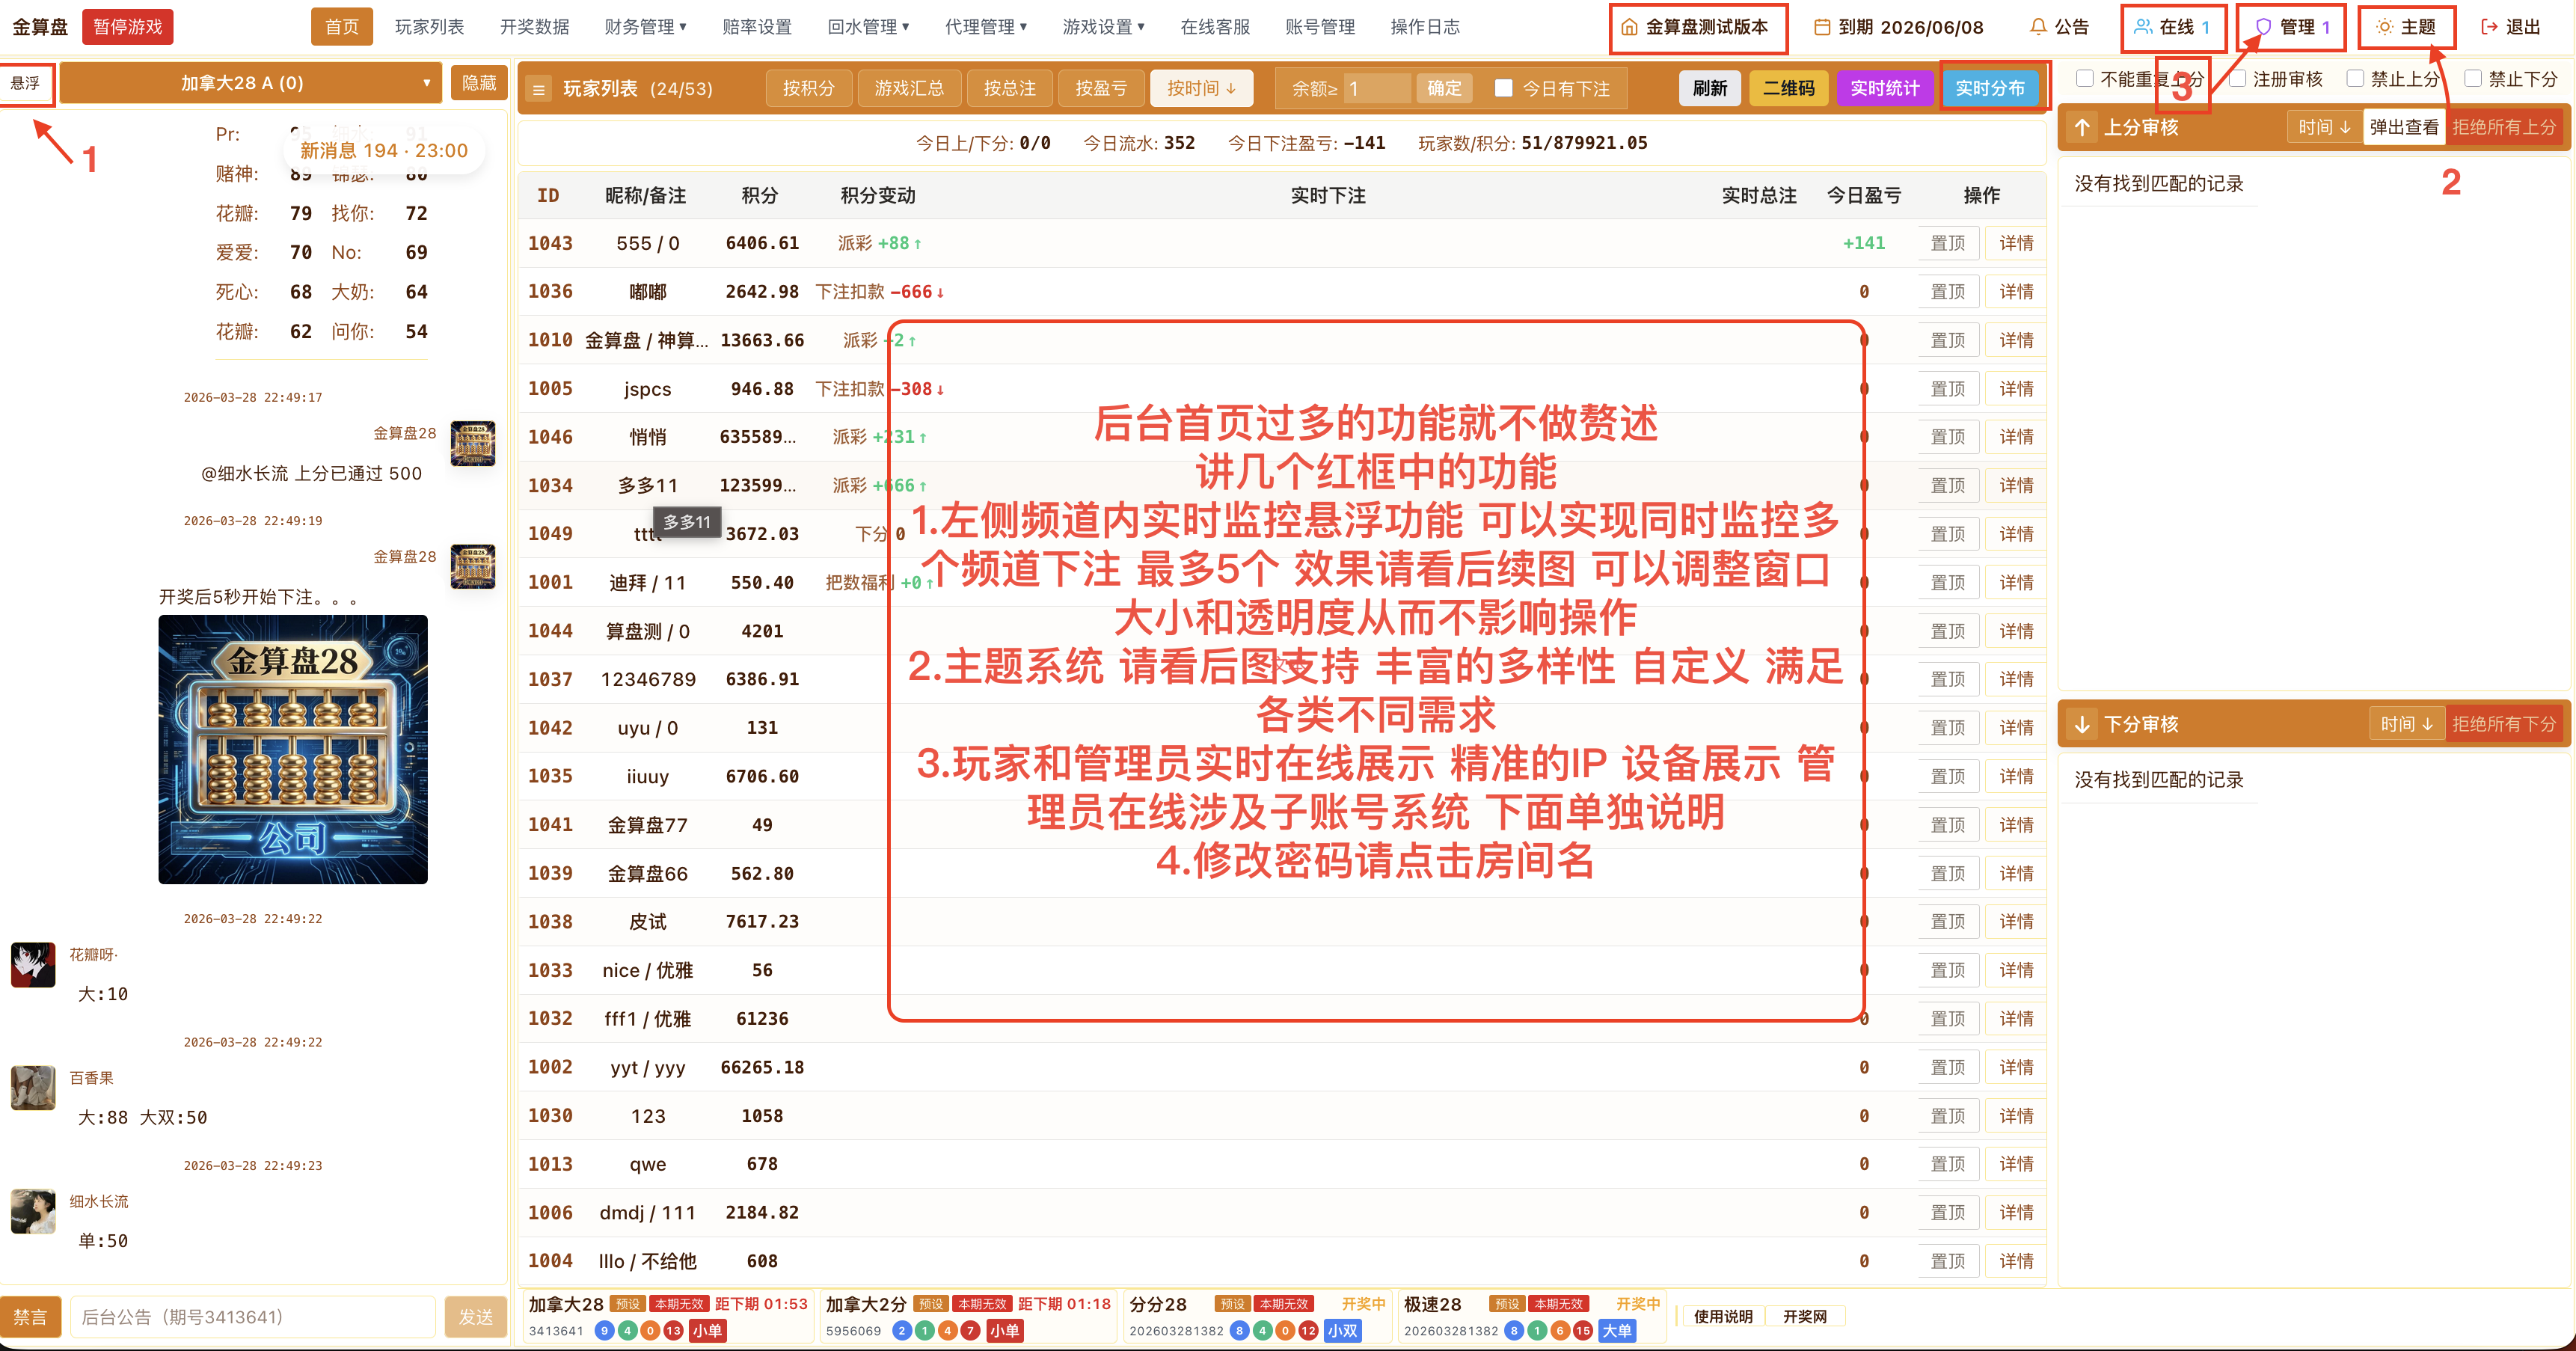Open 开奖数据 menu item

[x=535, y=27]
